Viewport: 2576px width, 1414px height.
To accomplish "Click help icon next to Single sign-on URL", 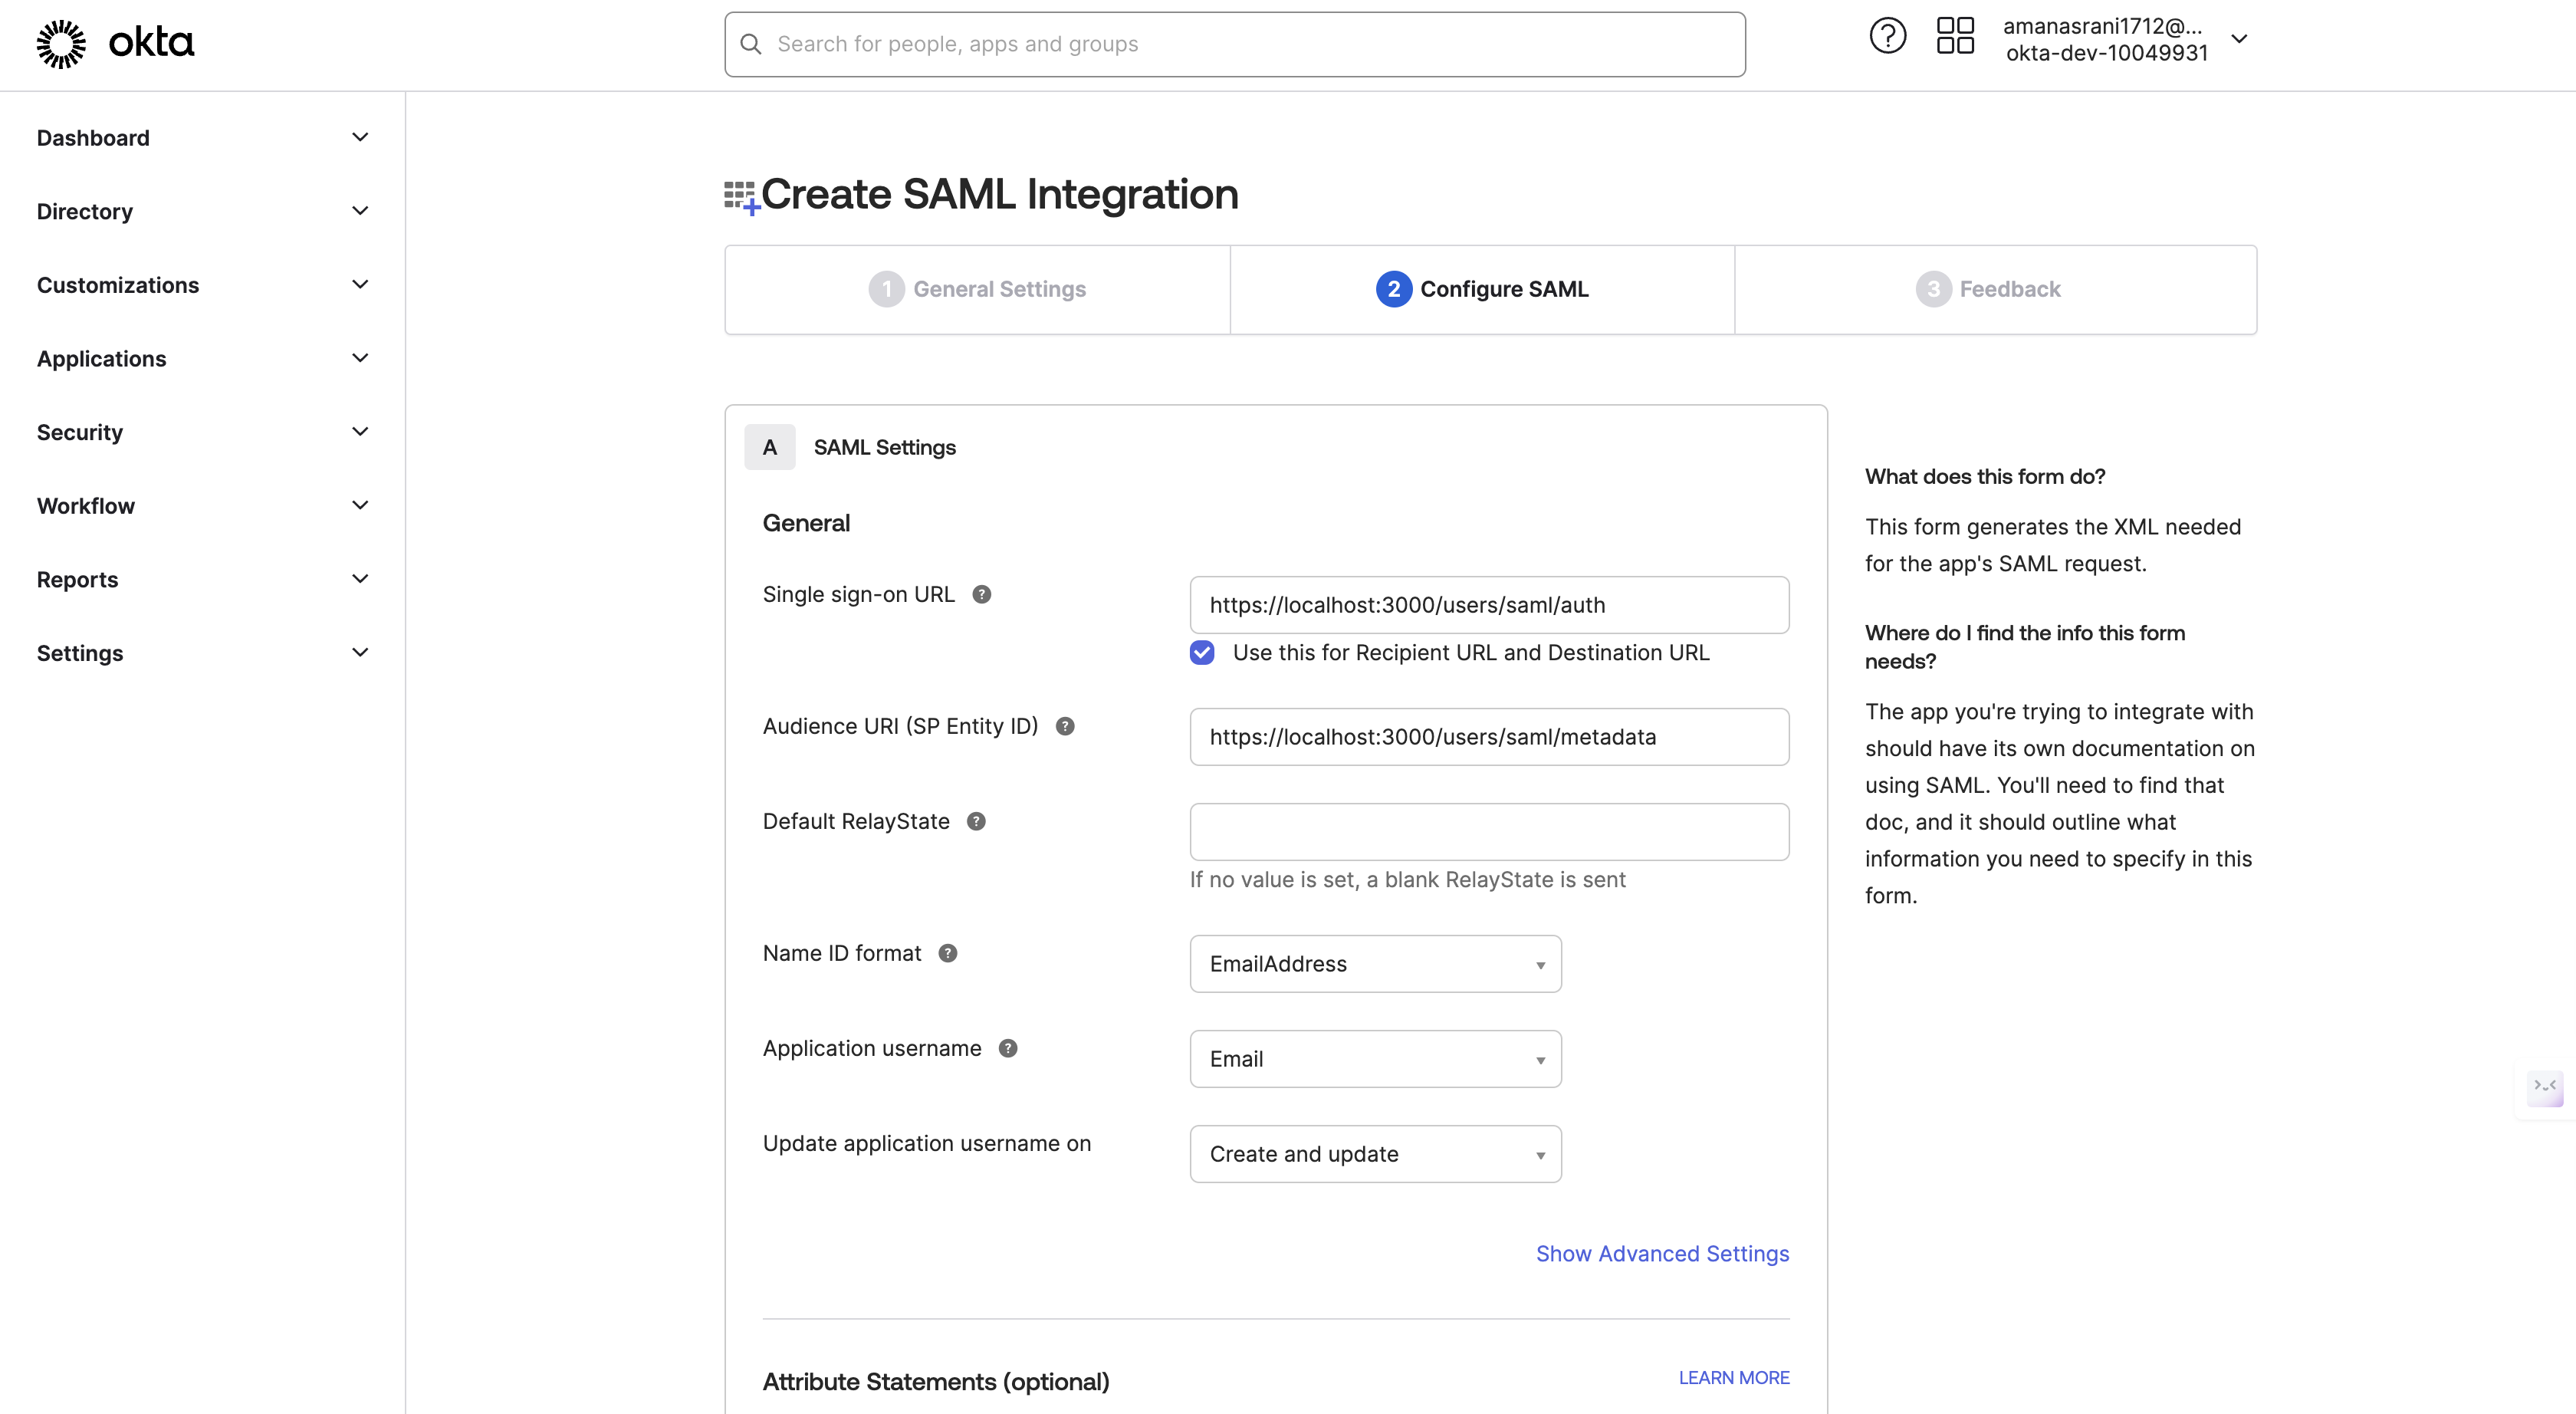I will point(982,594).
